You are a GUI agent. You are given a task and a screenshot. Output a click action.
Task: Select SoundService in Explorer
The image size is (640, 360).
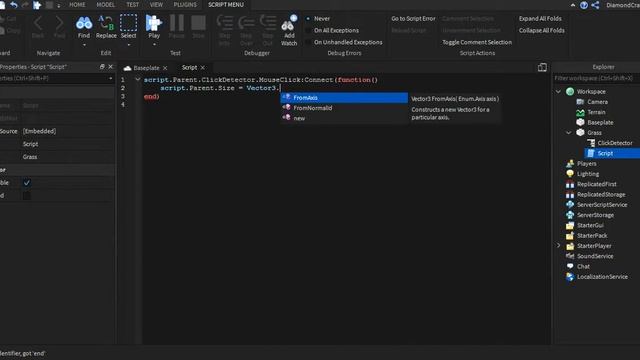[x=595, y=256]
